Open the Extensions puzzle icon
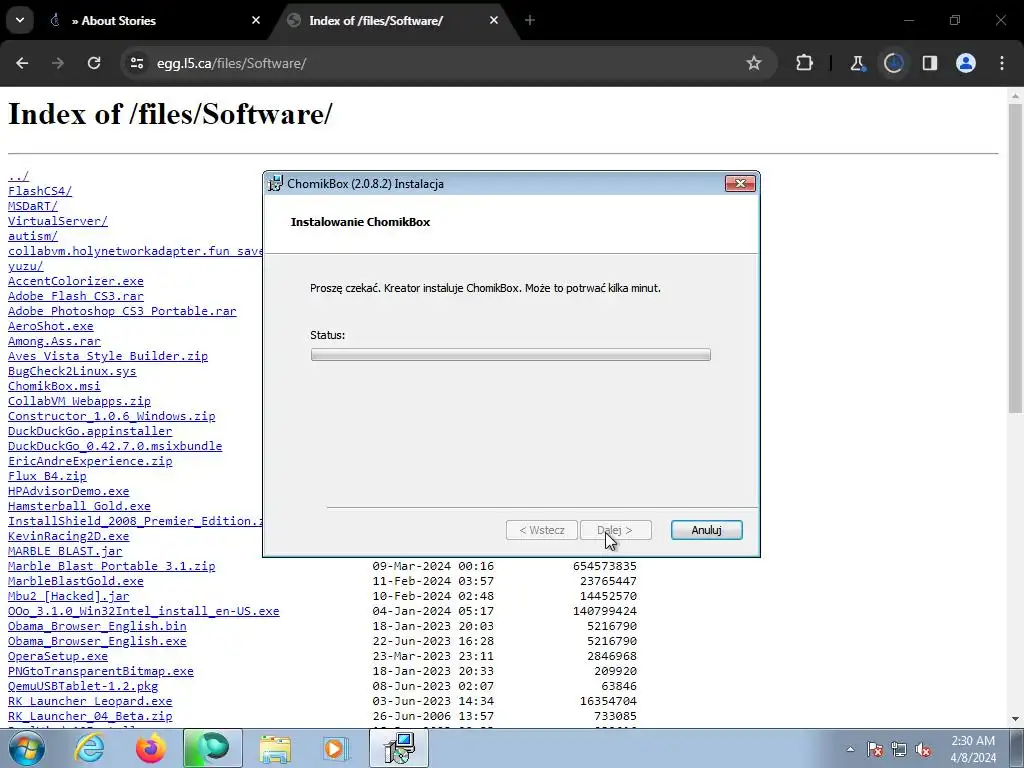 click(805, 63)
